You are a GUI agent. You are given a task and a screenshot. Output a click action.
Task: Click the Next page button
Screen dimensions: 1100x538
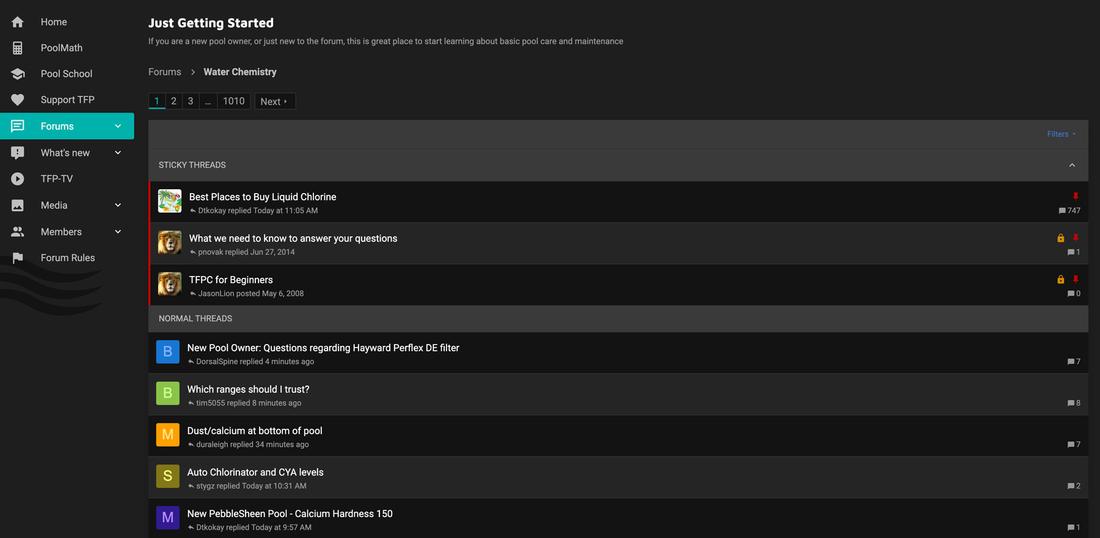coord(274,101)
